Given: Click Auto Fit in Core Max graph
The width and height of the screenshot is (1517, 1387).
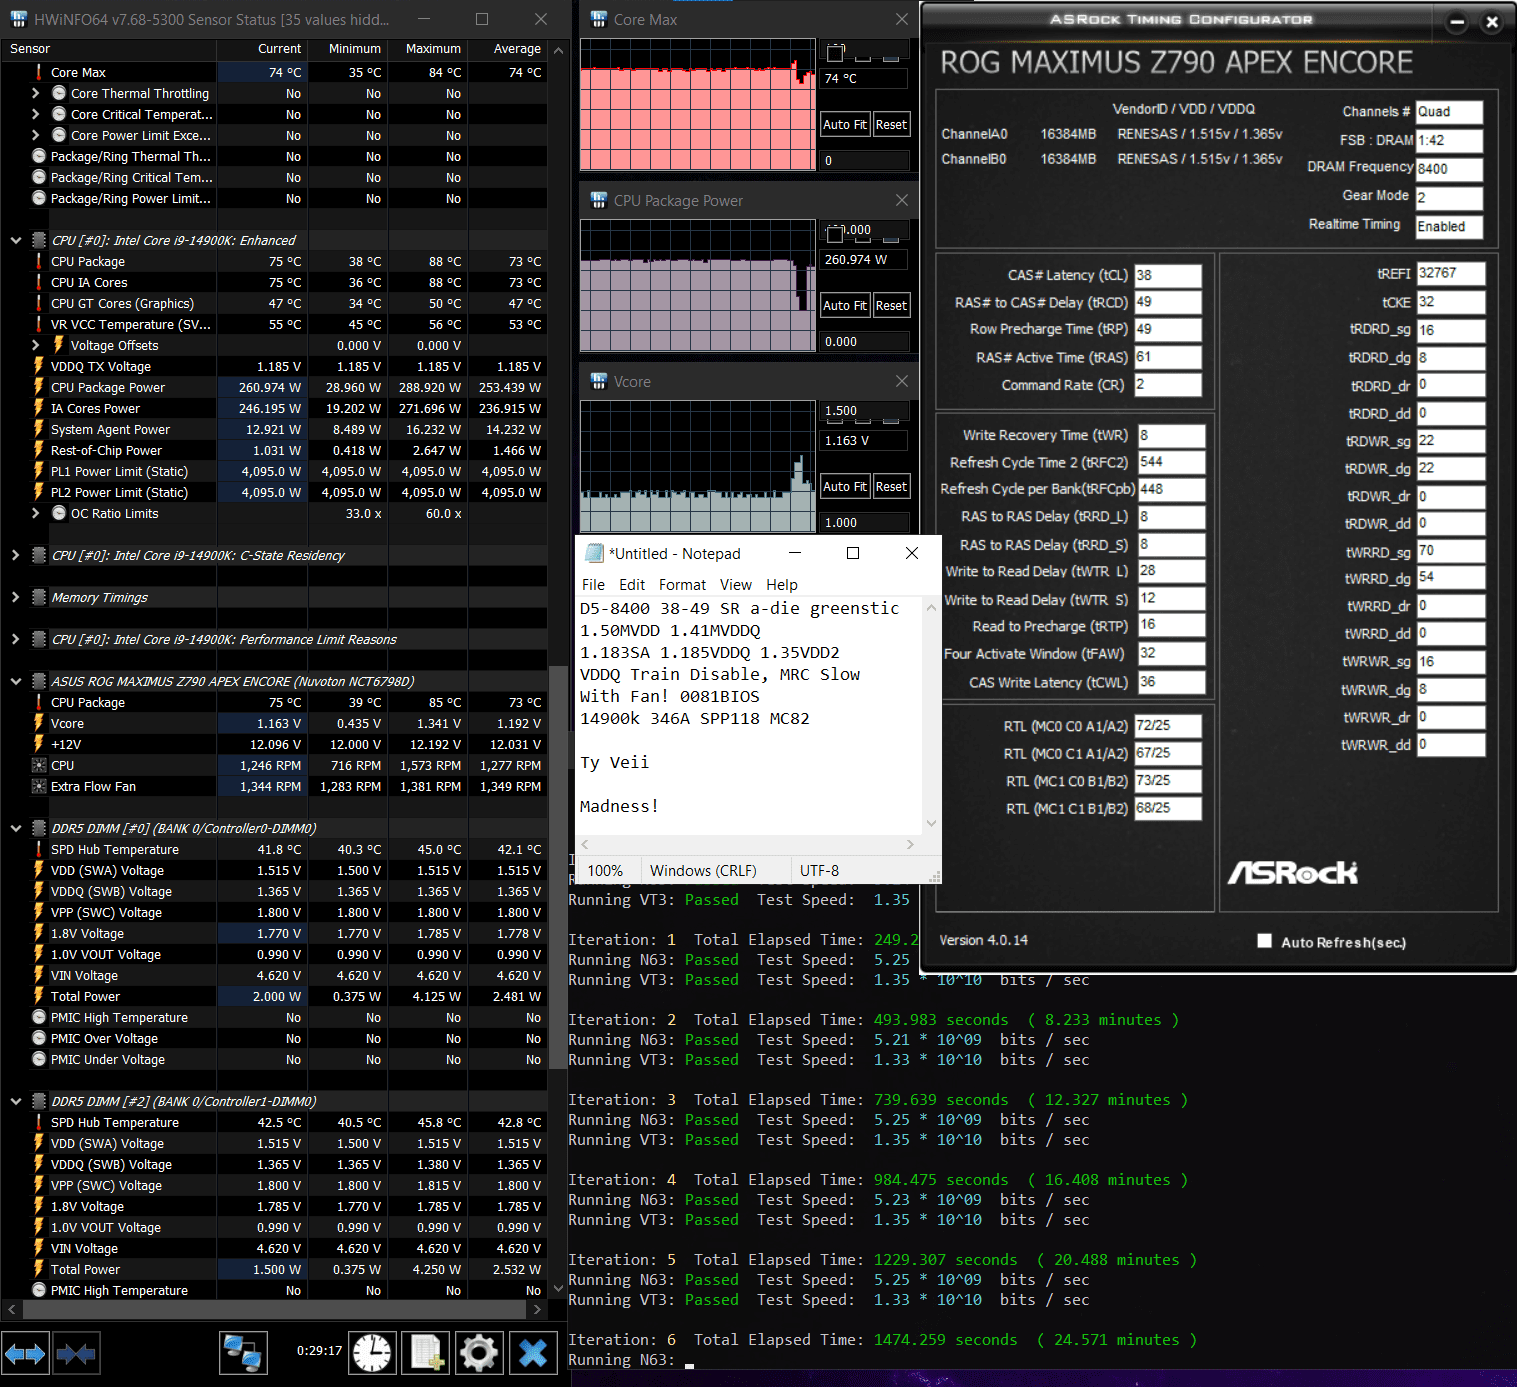Looking at the screenshot, I should point(845,124).
